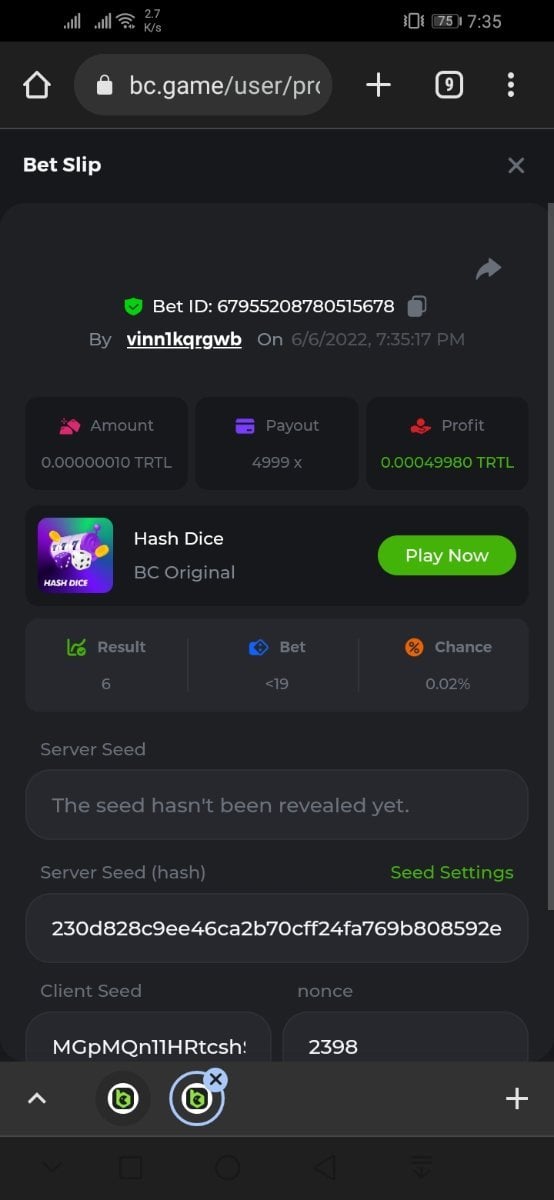Screen dimensions: 554x1200
Task: Select the Client Seed field
Action: [x=148, y=1040]
